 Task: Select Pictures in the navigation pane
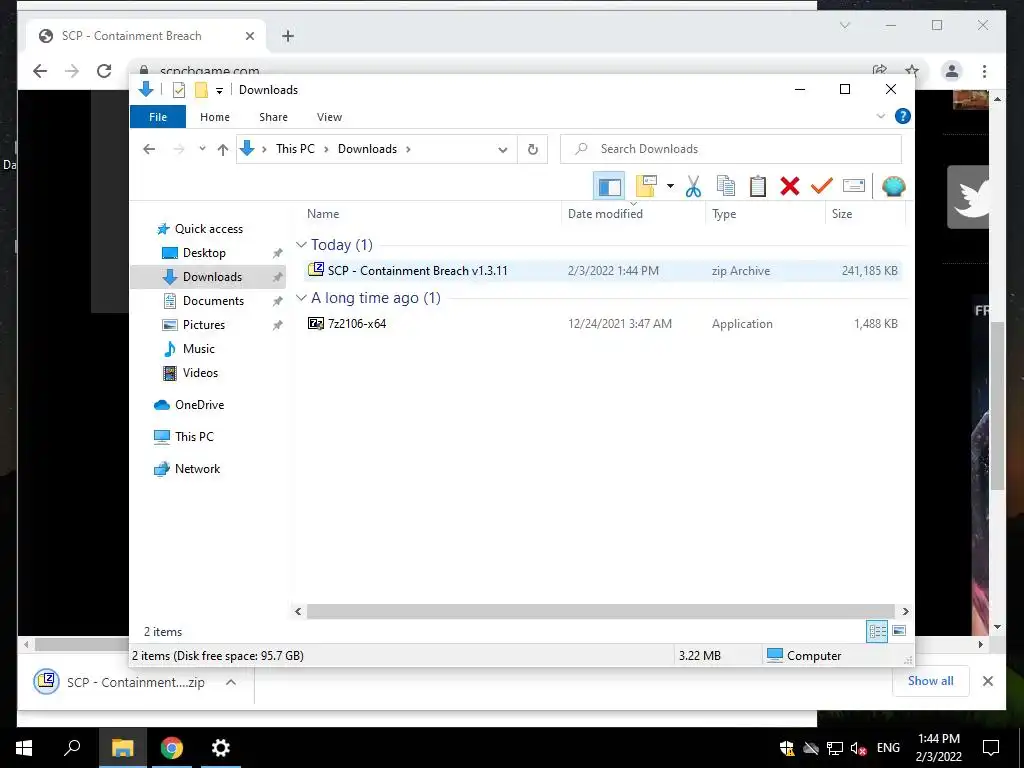click(x=203, y=325)
